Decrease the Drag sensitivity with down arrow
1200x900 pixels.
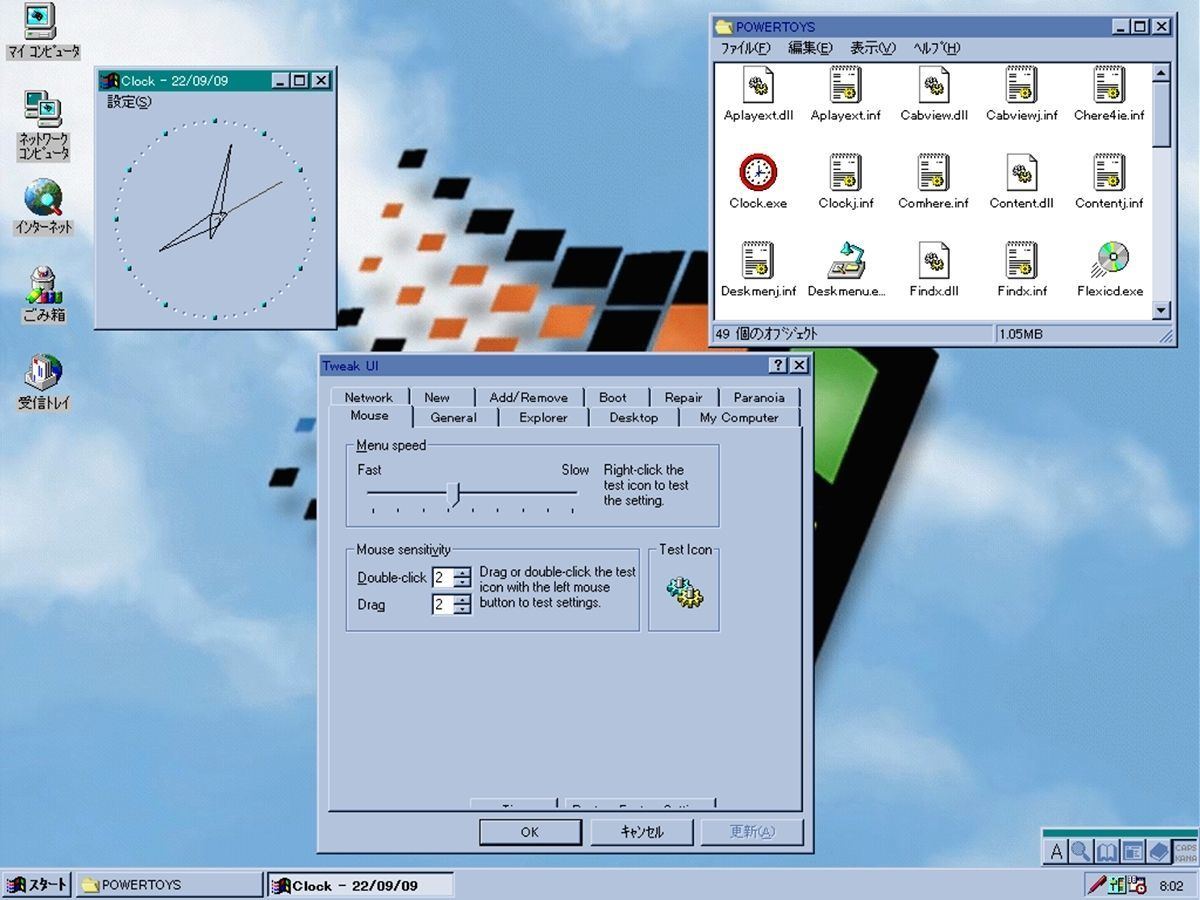(x=463, y=609)
